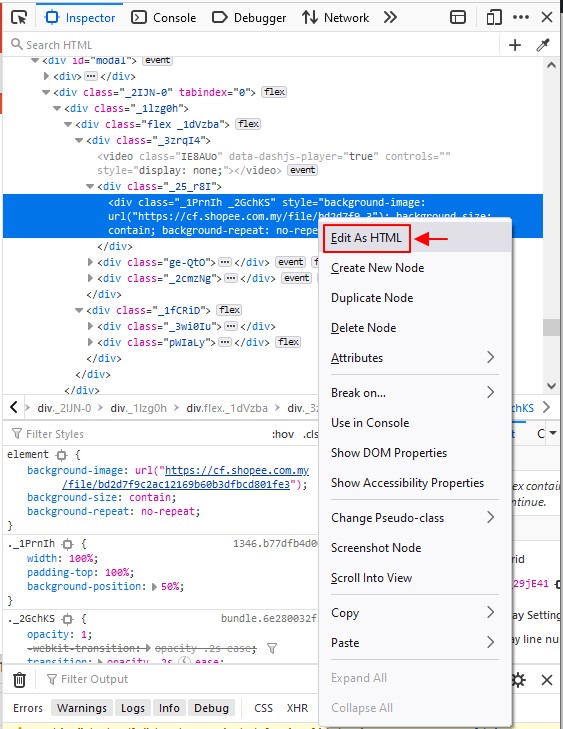
Task: Open the Paste submenu
Action: pyautogui.click(x=415, y=643)
